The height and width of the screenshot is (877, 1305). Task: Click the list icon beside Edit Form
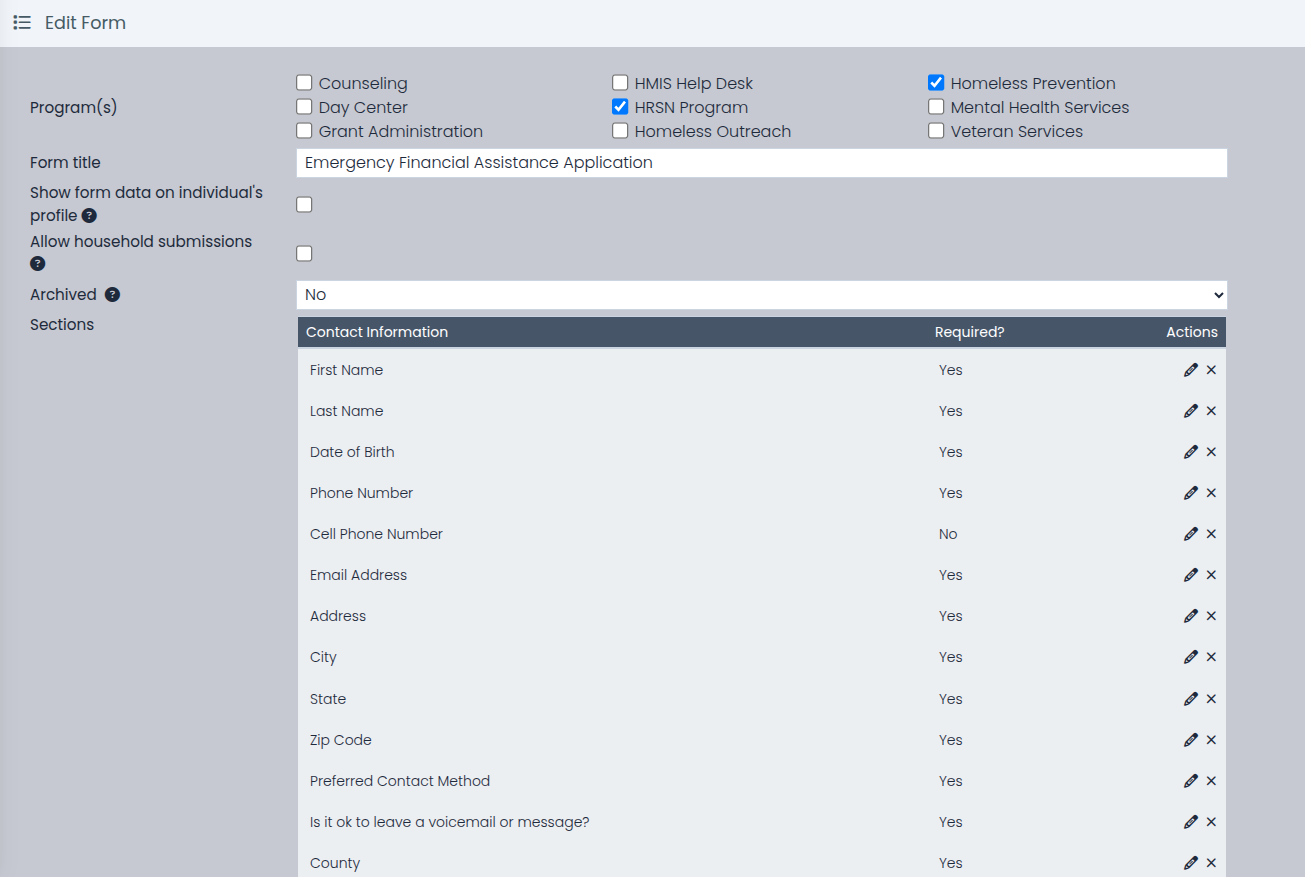pos(22,22)
